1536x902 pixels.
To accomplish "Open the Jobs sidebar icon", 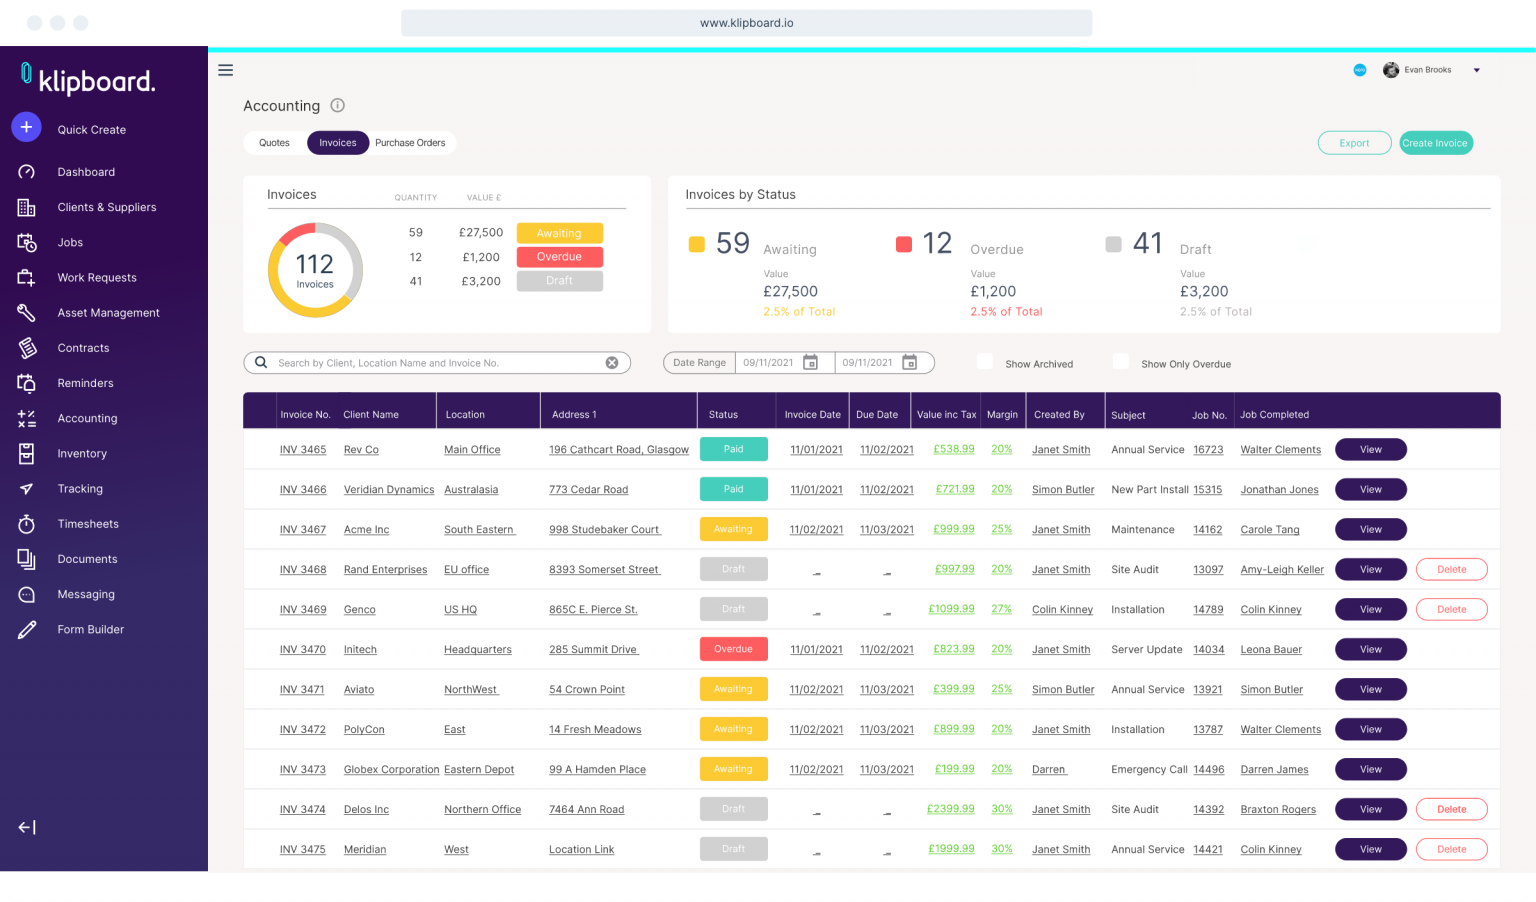I will 27,242.
